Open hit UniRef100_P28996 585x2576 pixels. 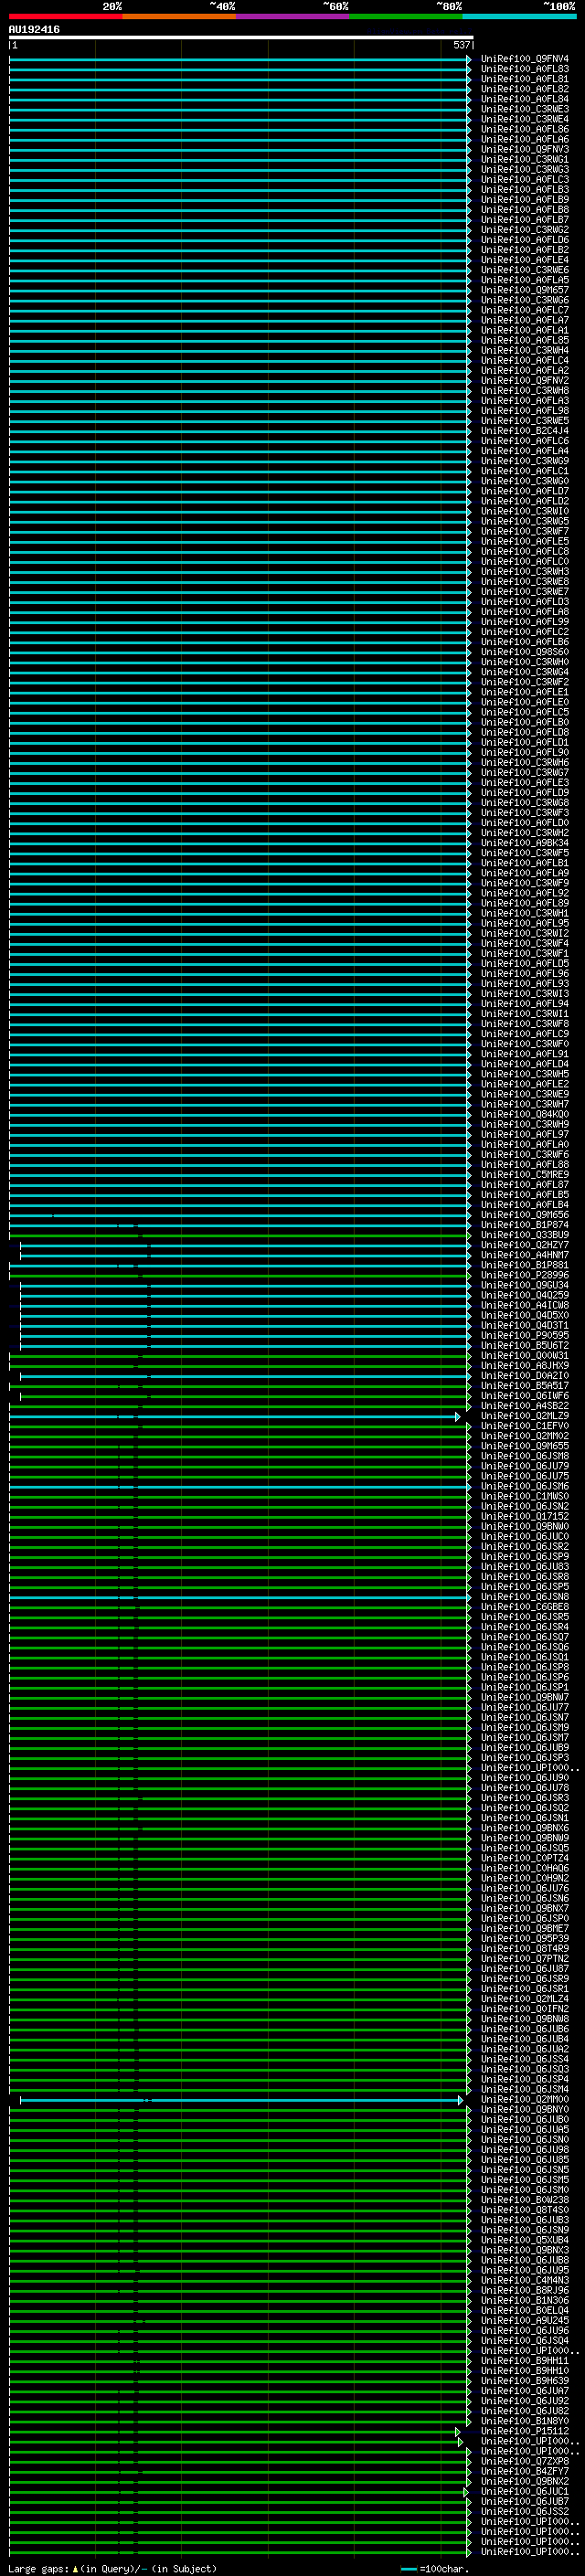click(525, 1275)
